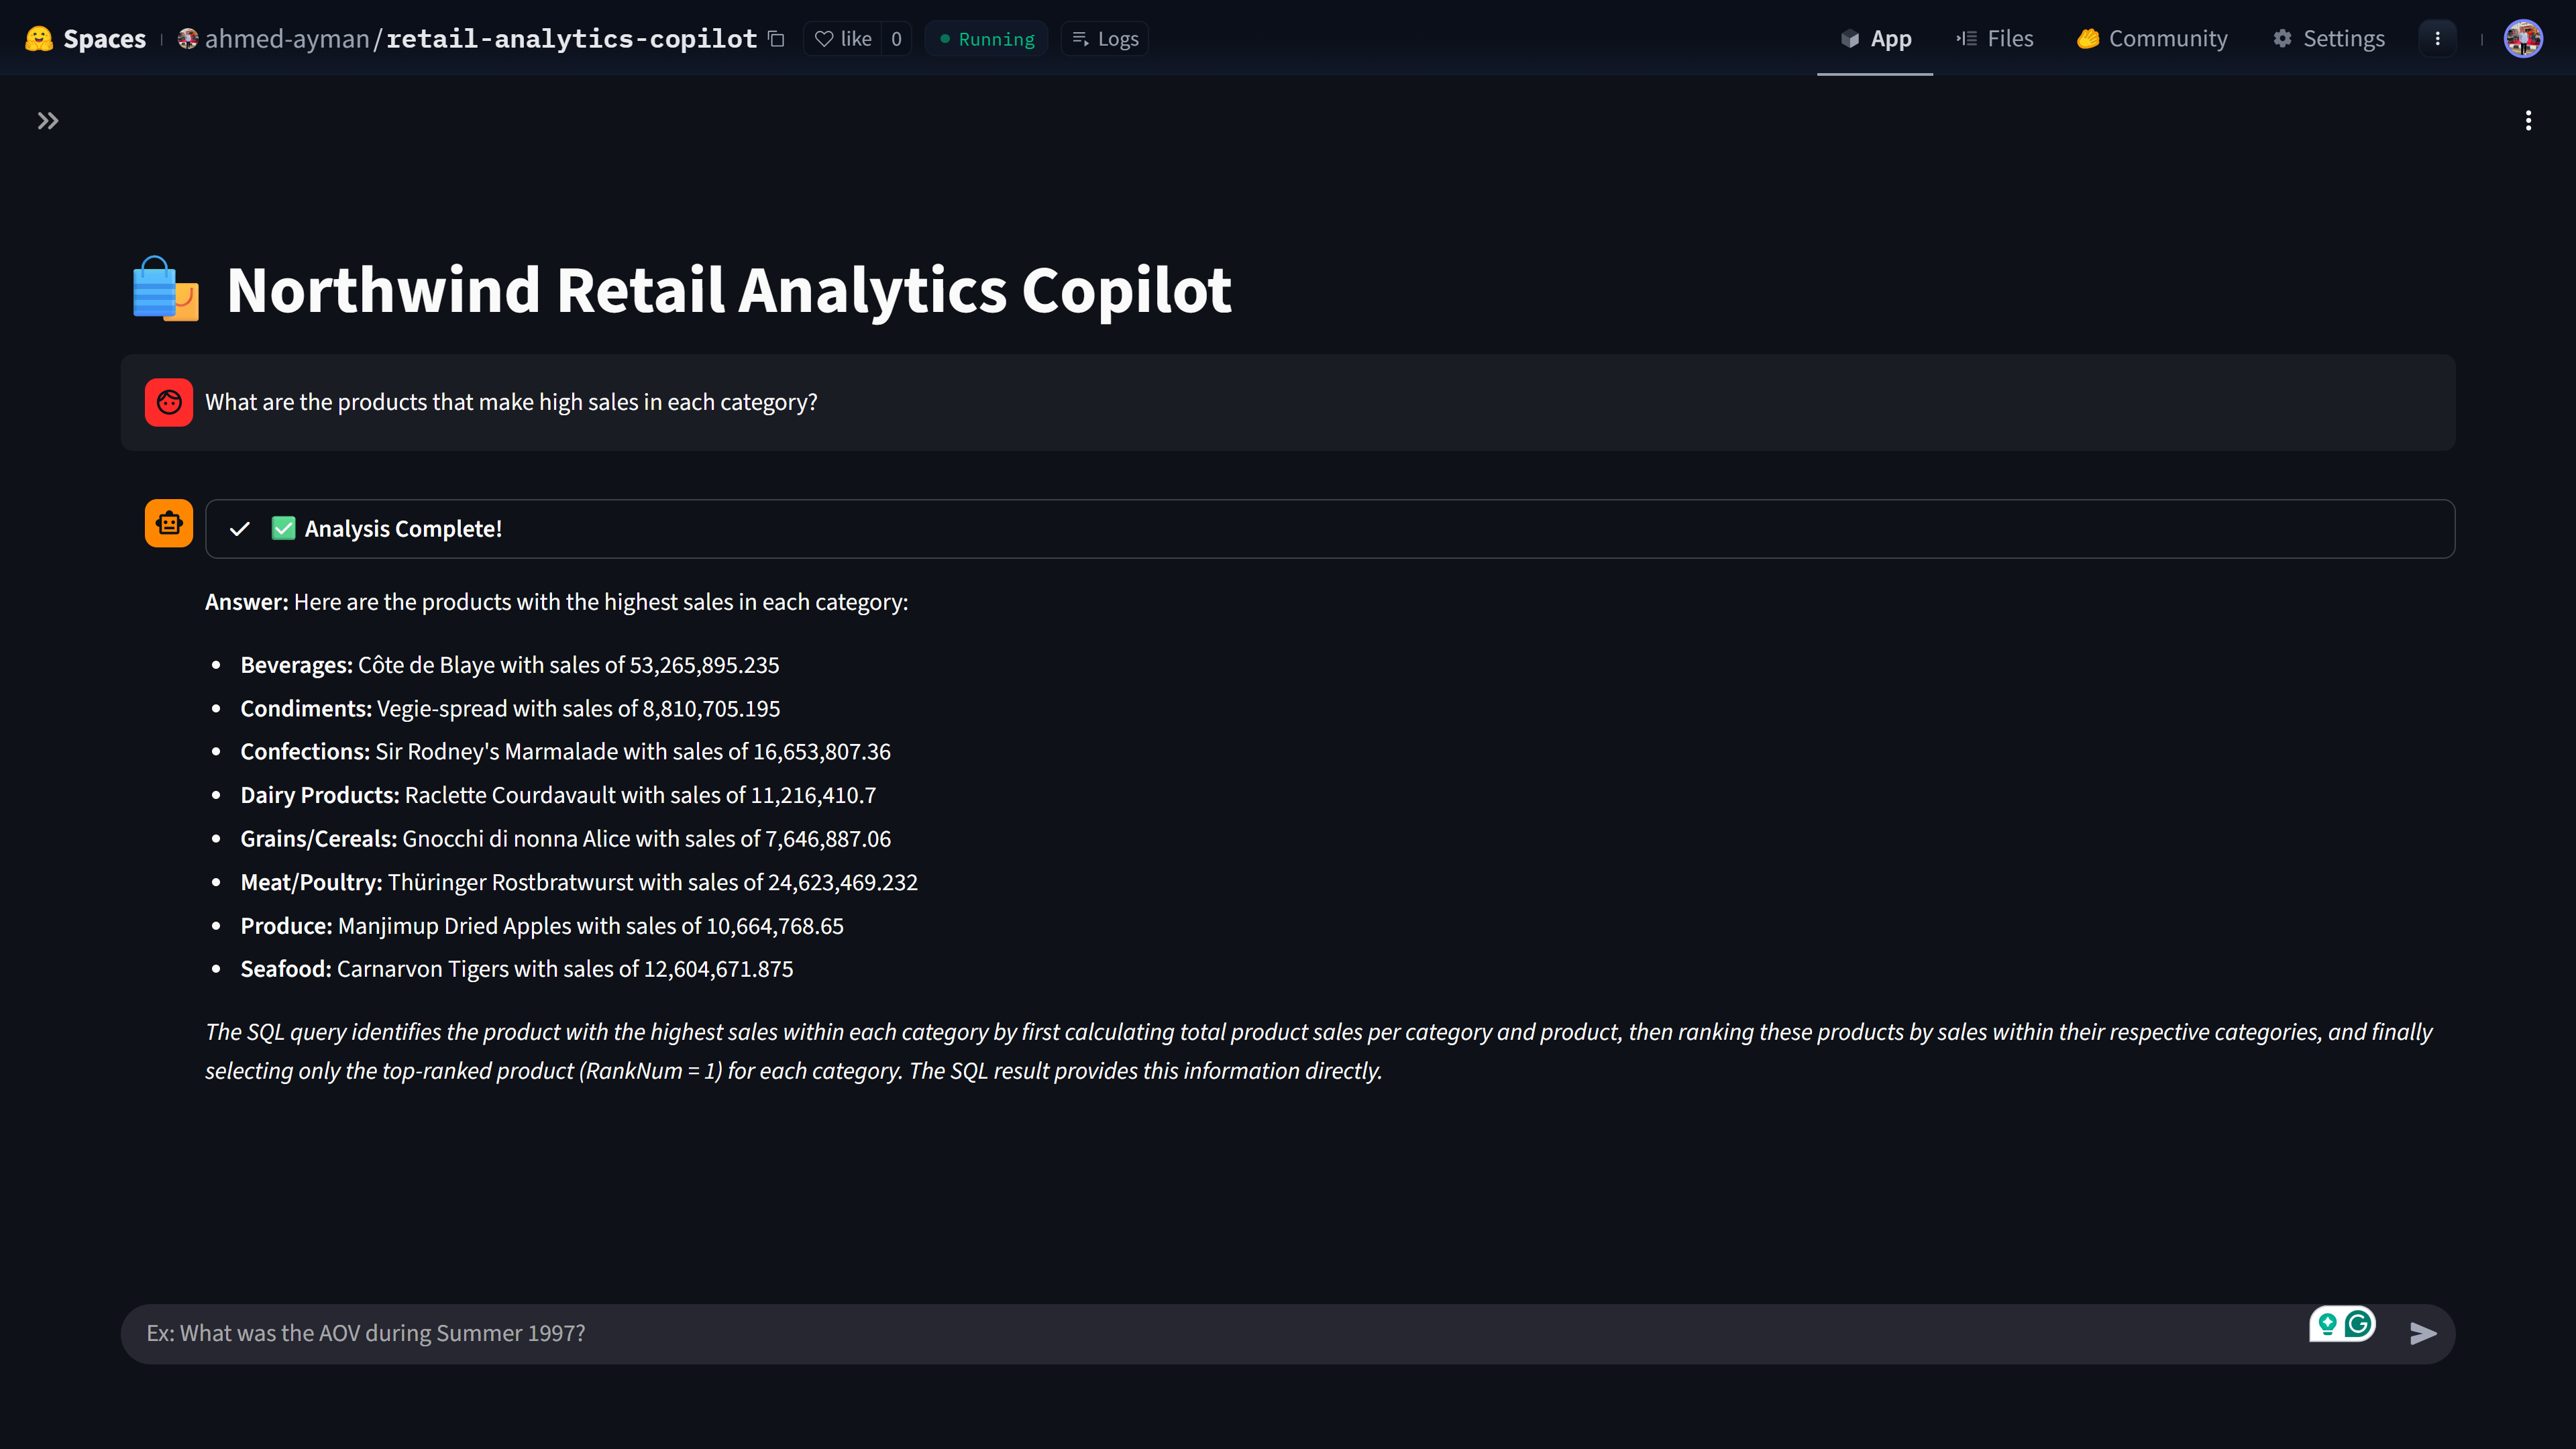Viewport: 2576px width, 1449px height.
Task: Click ahmed-ayman's profile picture
Action: pos(188,38)
